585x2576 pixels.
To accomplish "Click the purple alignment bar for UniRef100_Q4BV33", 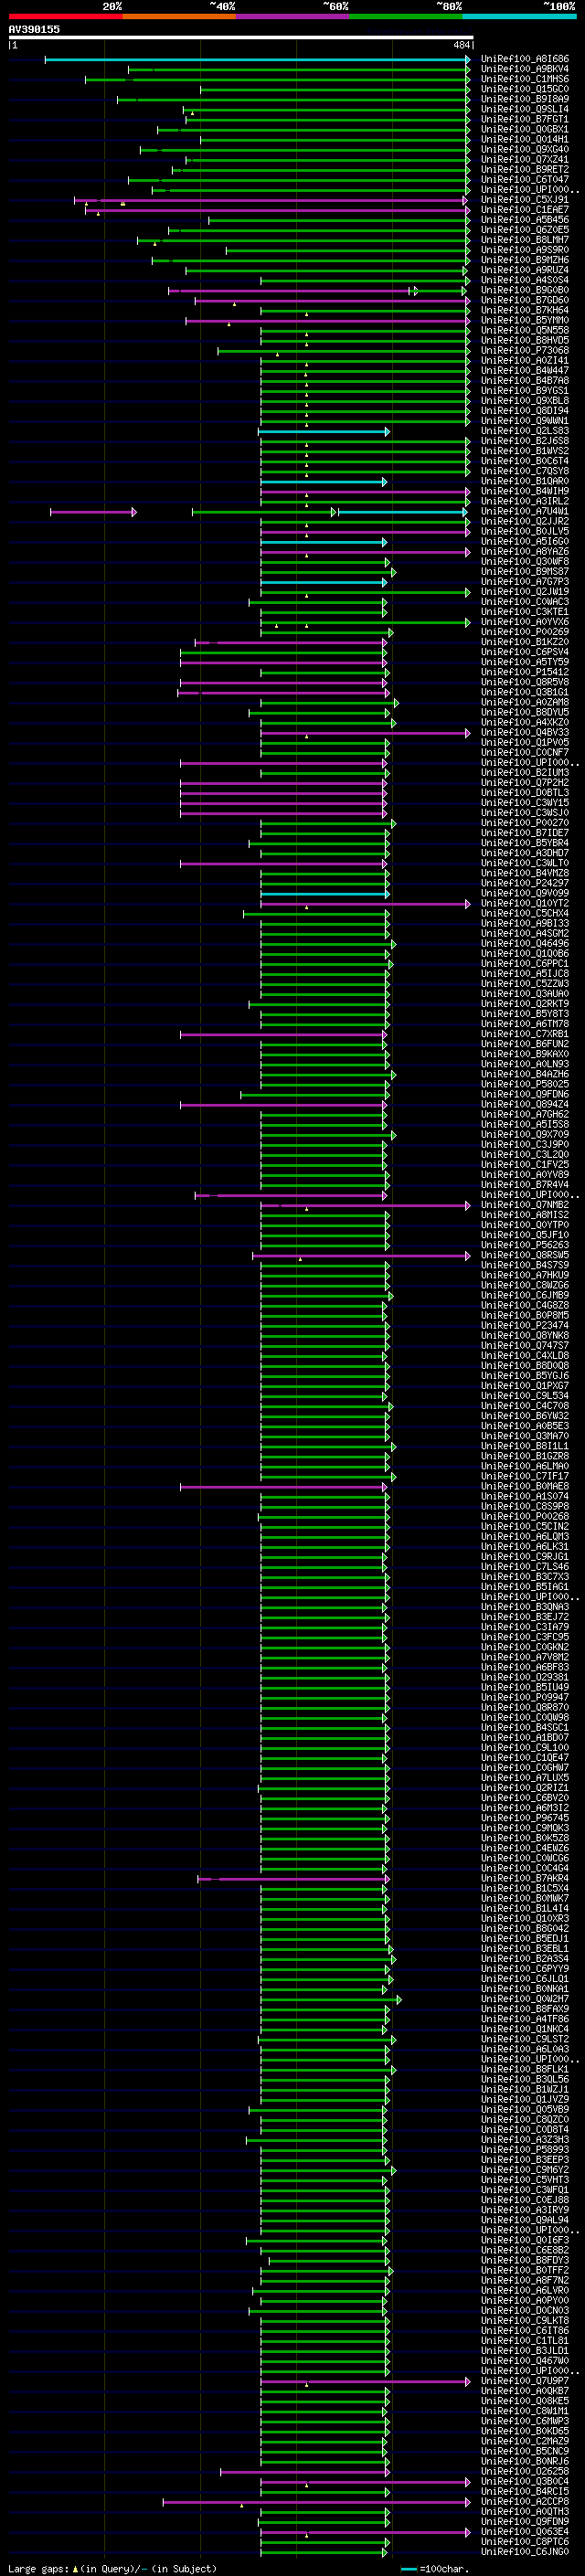I will coord(365,733).
